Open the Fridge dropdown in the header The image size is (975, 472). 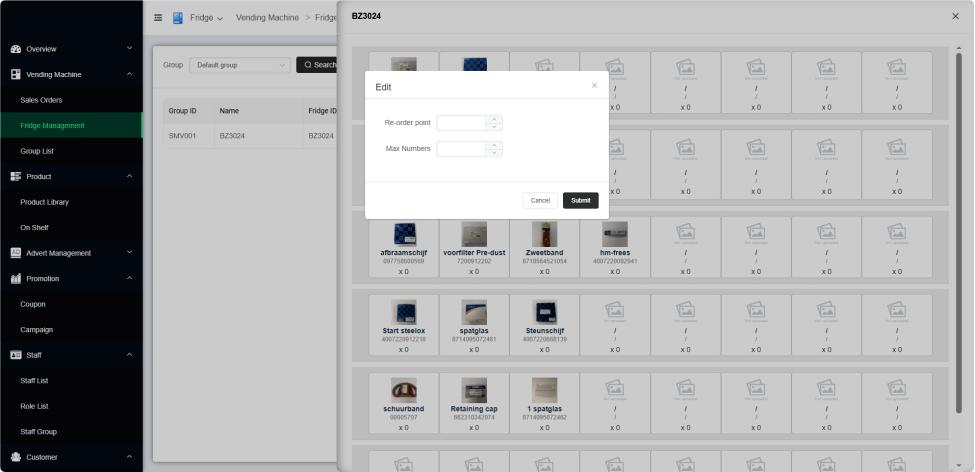pos(206,18)
